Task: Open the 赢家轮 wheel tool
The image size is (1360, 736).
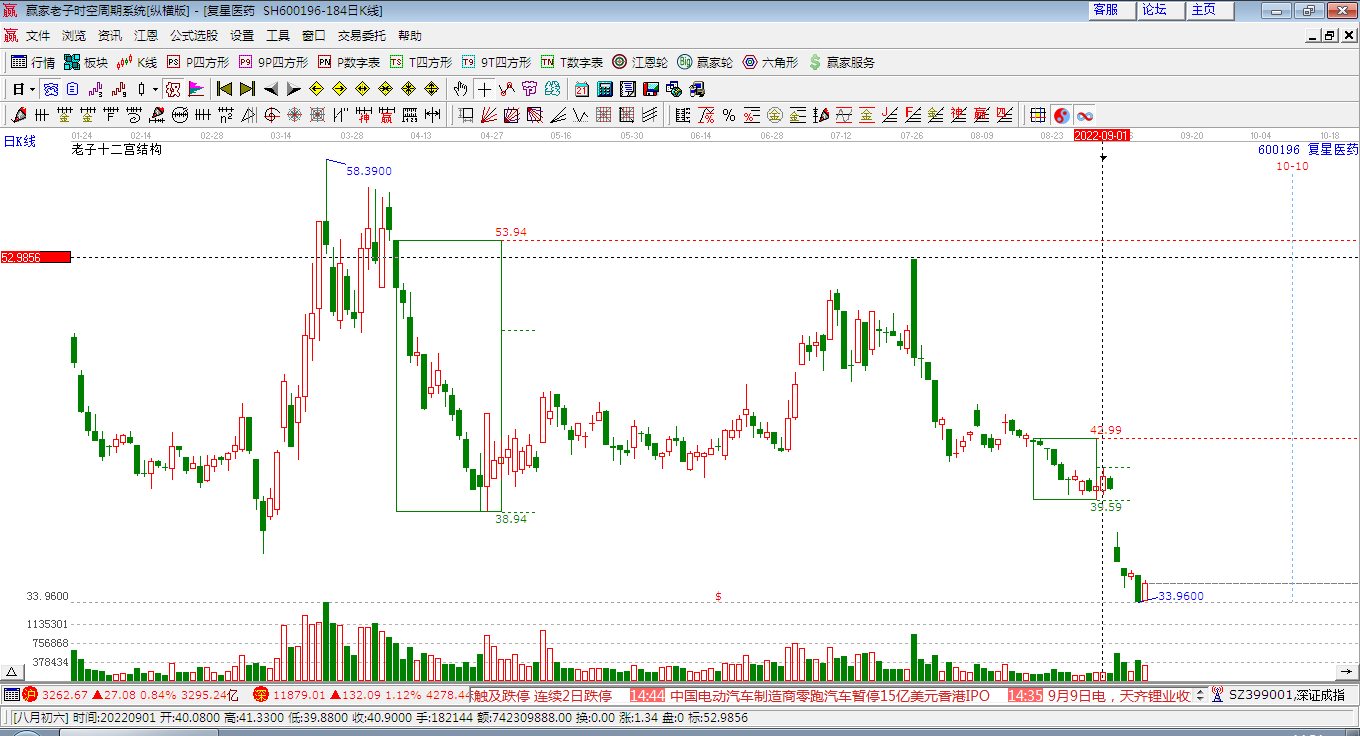Action: 705,62
